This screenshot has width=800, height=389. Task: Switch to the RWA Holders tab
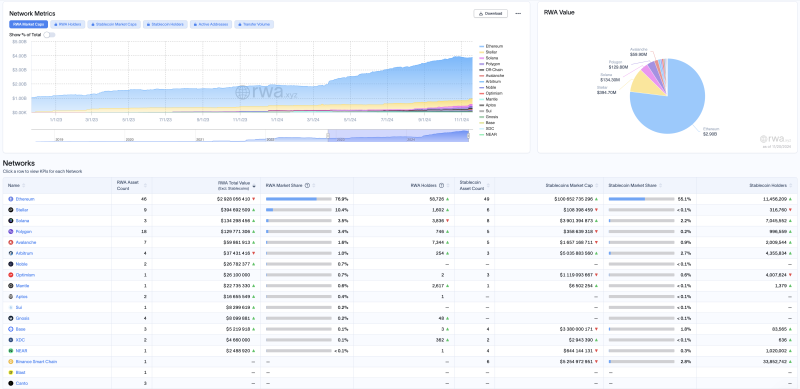[x=68, y=24]
